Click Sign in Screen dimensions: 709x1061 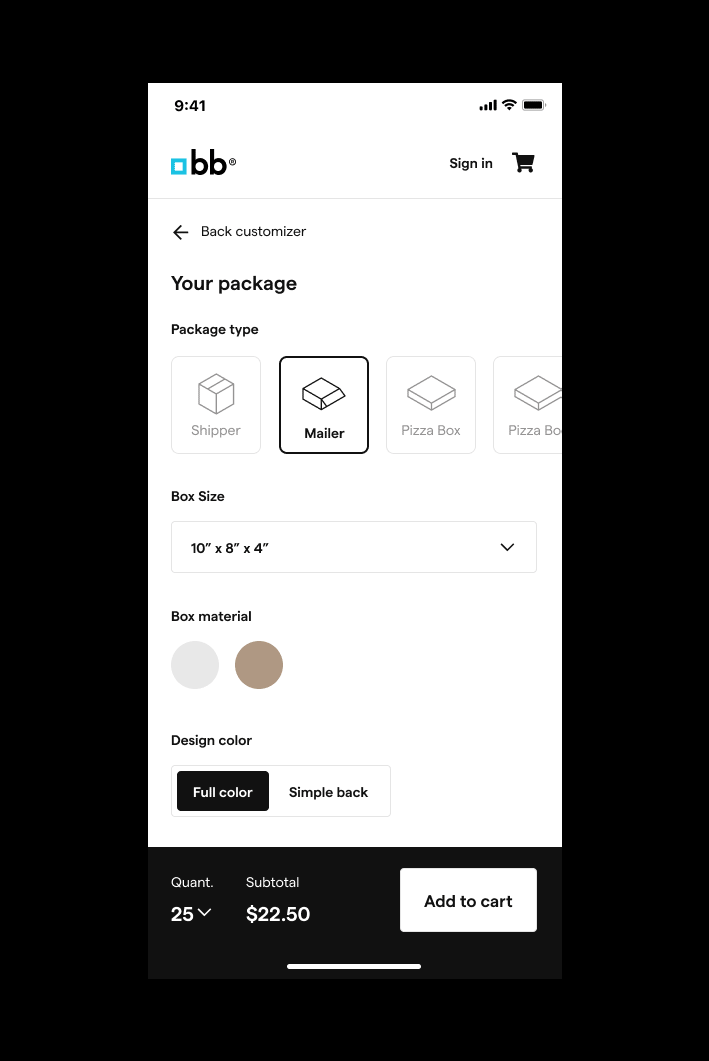(x=471, y=163)
